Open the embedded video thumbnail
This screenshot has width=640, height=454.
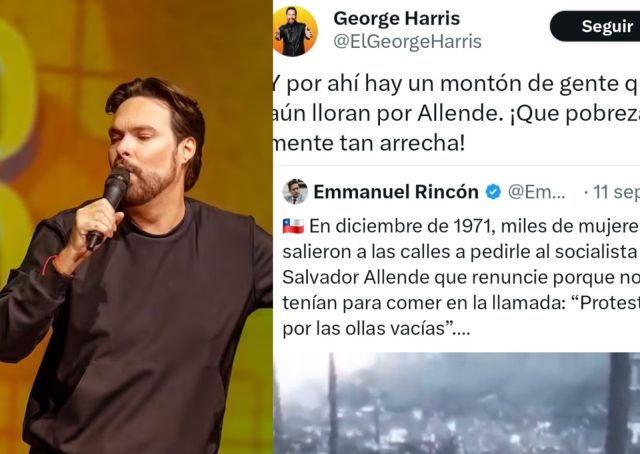(x=456, y=403)
